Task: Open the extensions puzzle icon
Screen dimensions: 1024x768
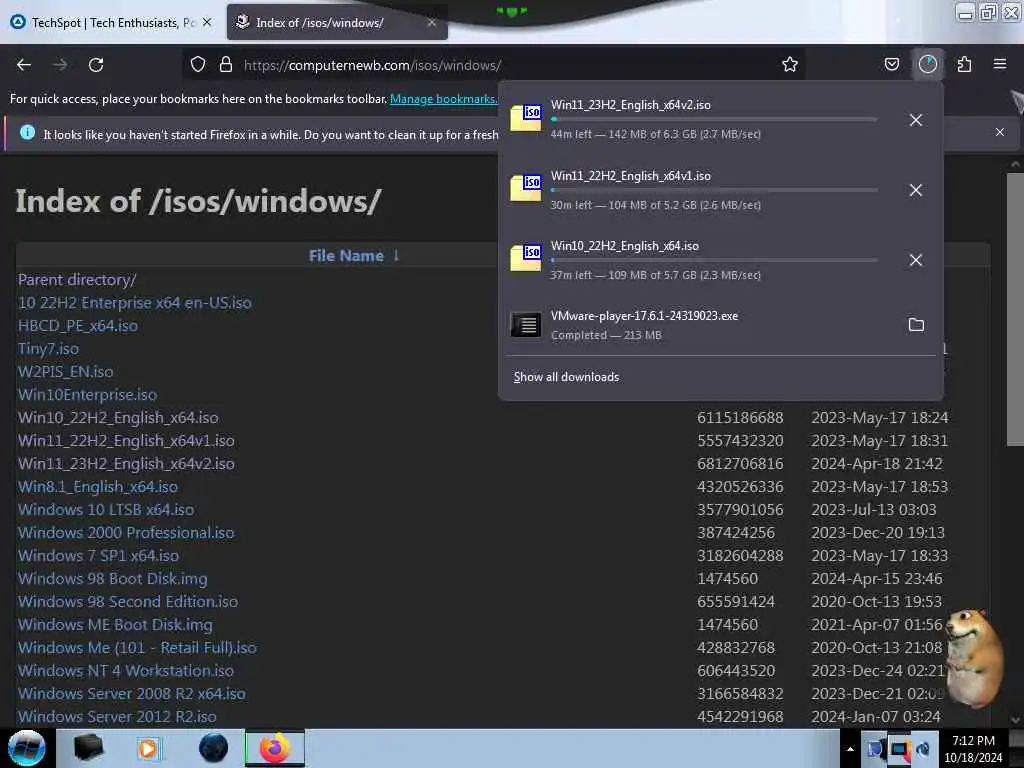Action: (x=964, y=65)
